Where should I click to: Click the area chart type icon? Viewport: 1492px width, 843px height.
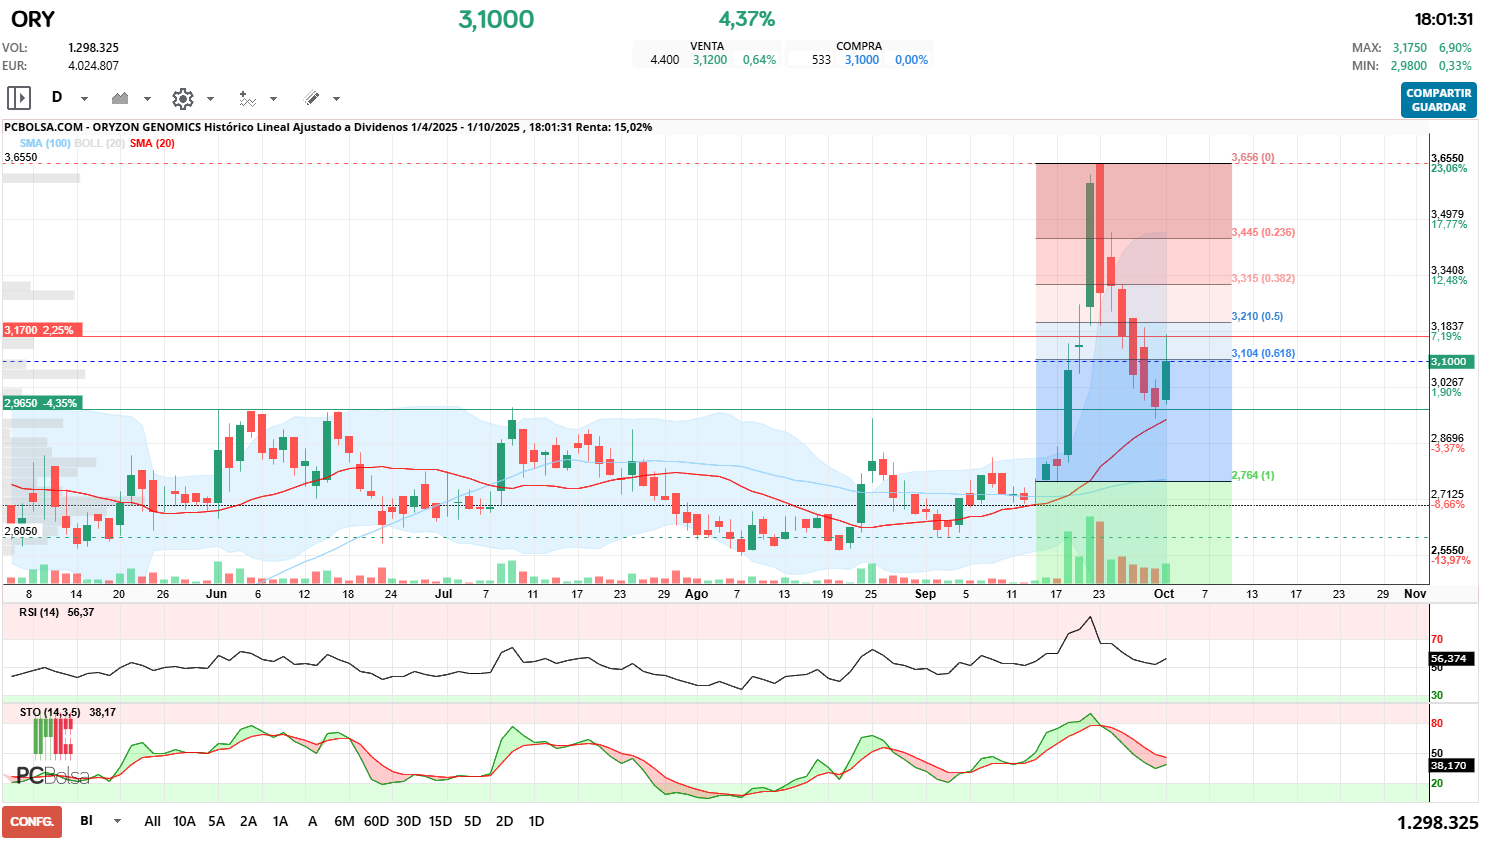pos(121,98)
